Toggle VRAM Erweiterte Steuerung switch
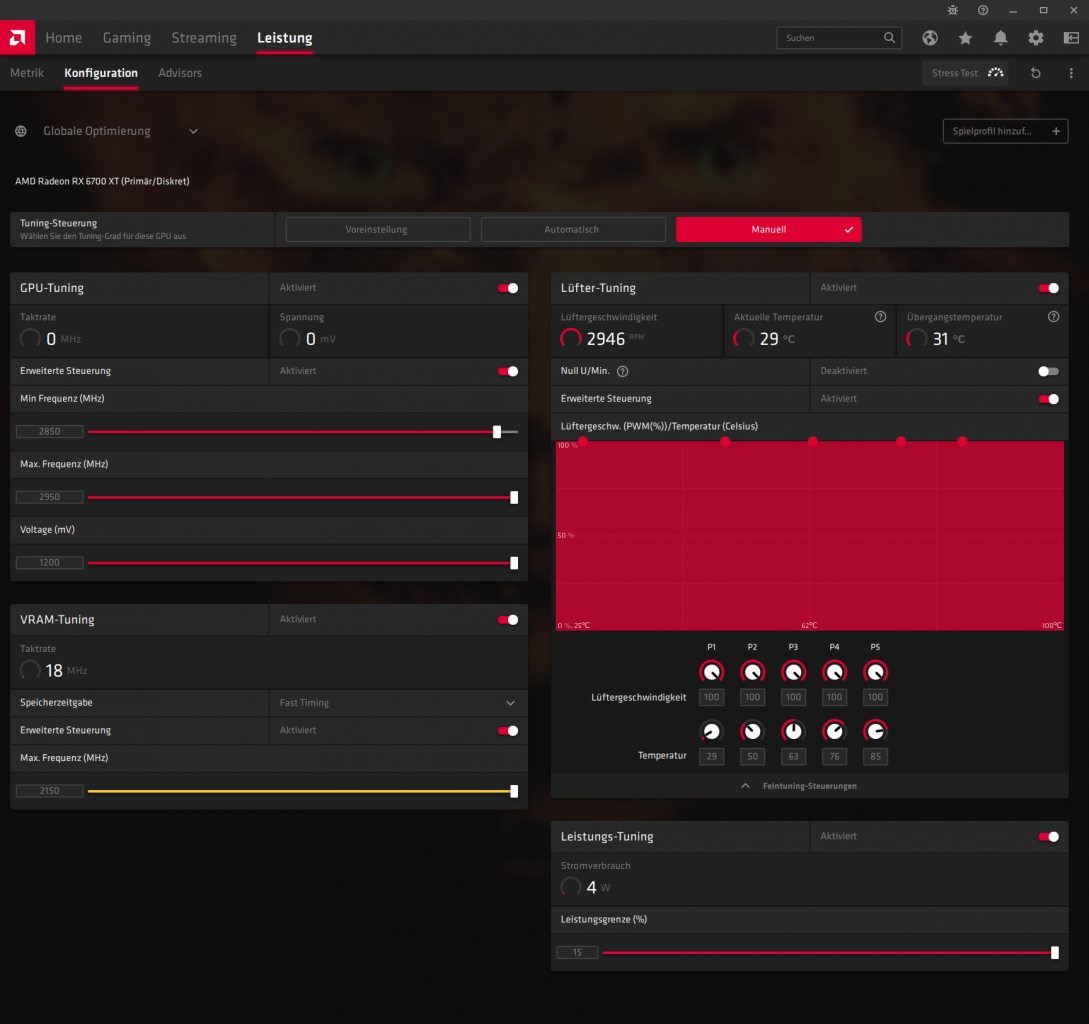The height and width of the screenshot is (1024, 1089). [x=508, y=731]
